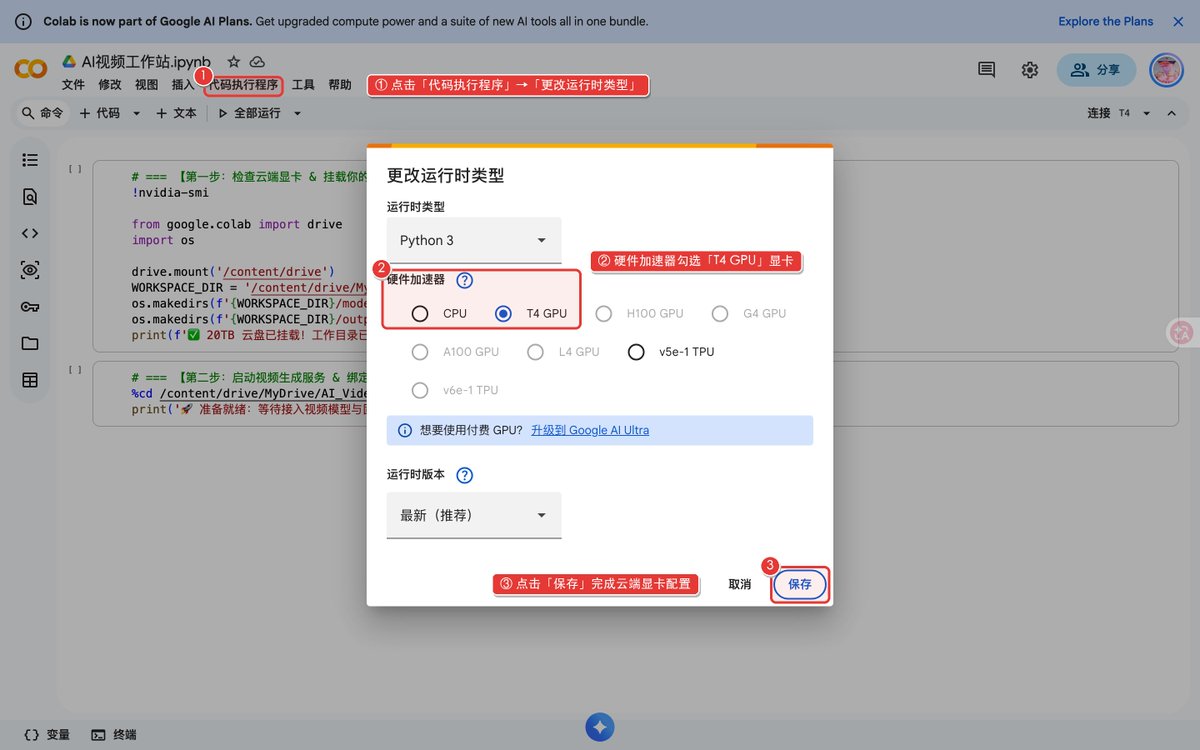This screenshot has width=1200, height=750.
Task: Expand the 代码 insert dropdown arrow
Action: point(137,114)
